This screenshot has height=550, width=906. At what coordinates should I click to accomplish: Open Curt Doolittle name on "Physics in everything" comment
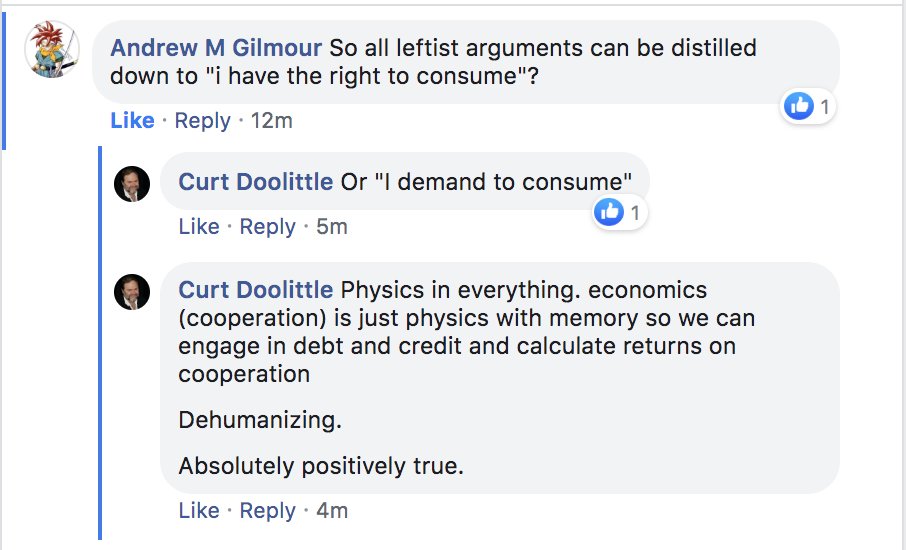pos(255,290)
